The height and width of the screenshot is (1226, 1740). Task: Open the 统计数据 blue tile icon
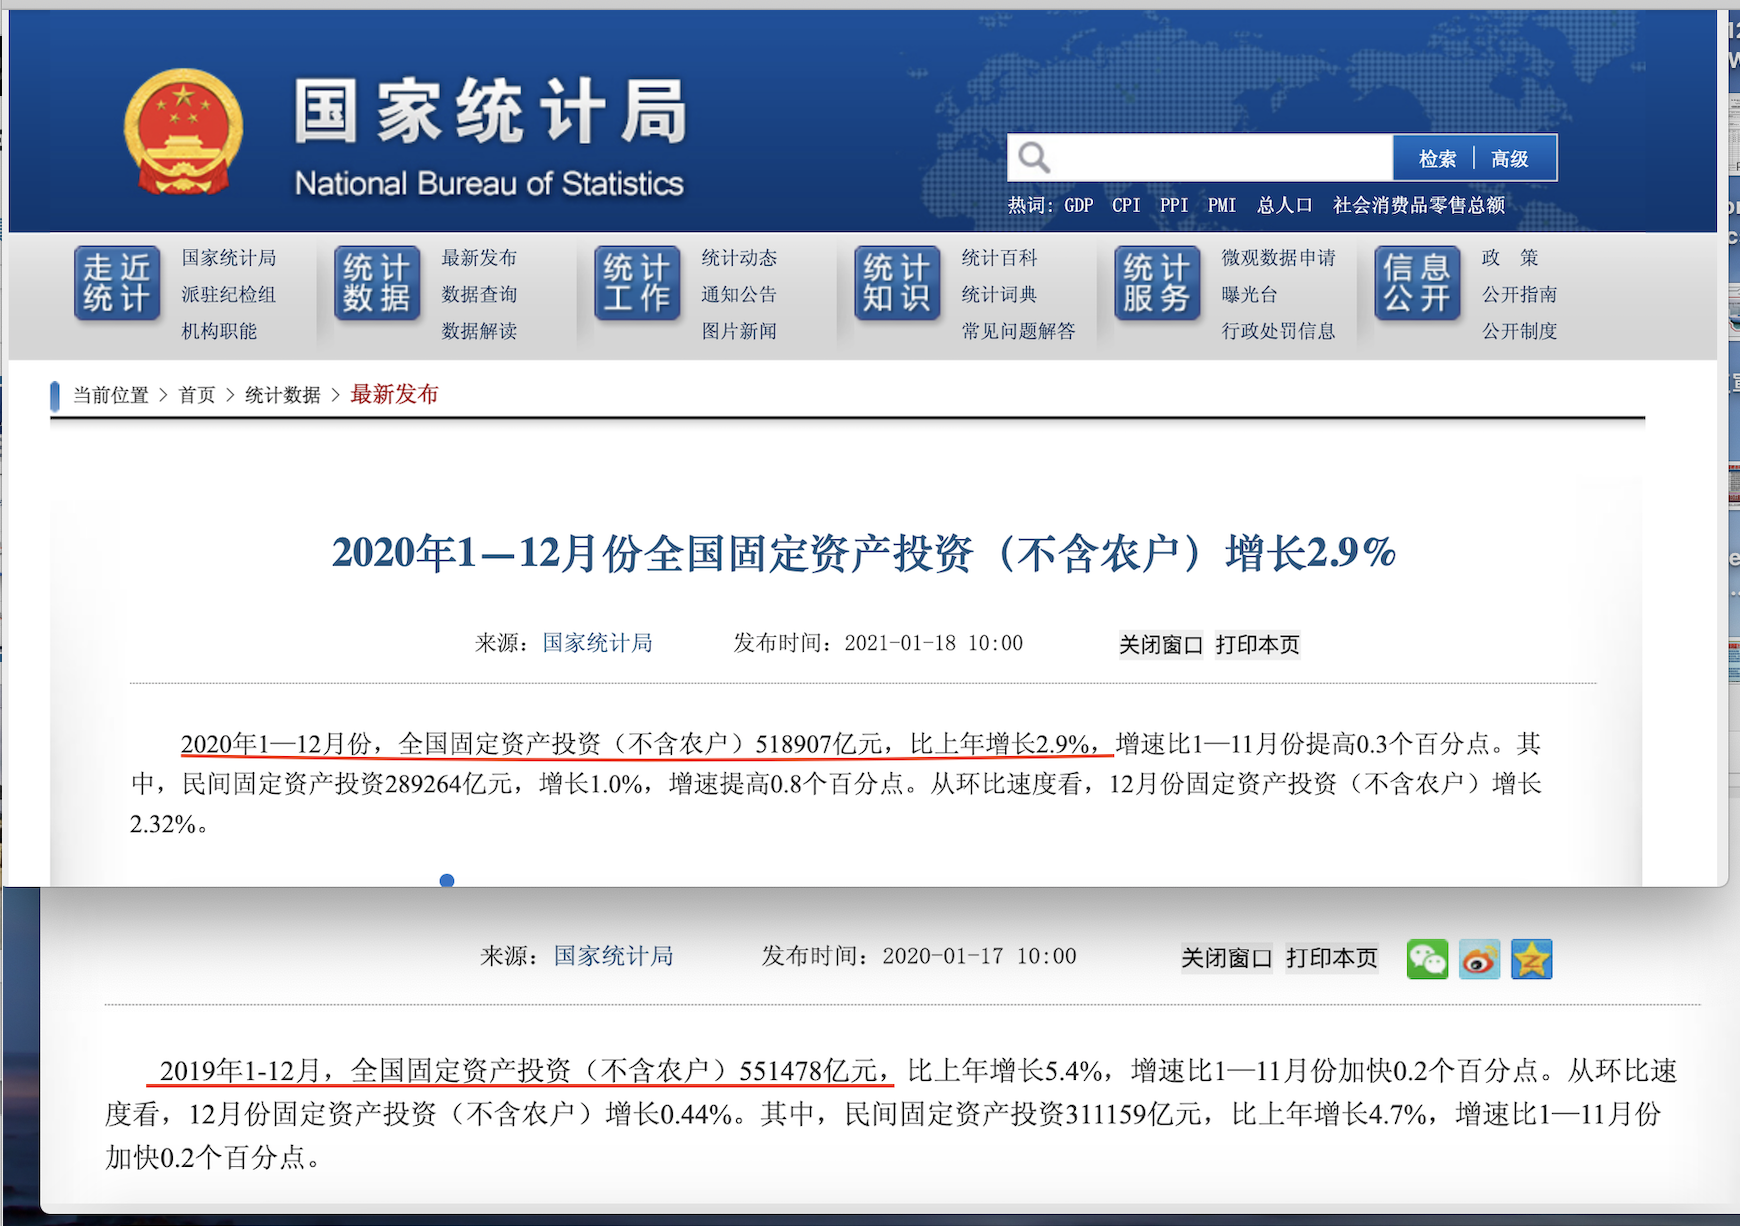point(377,283)
